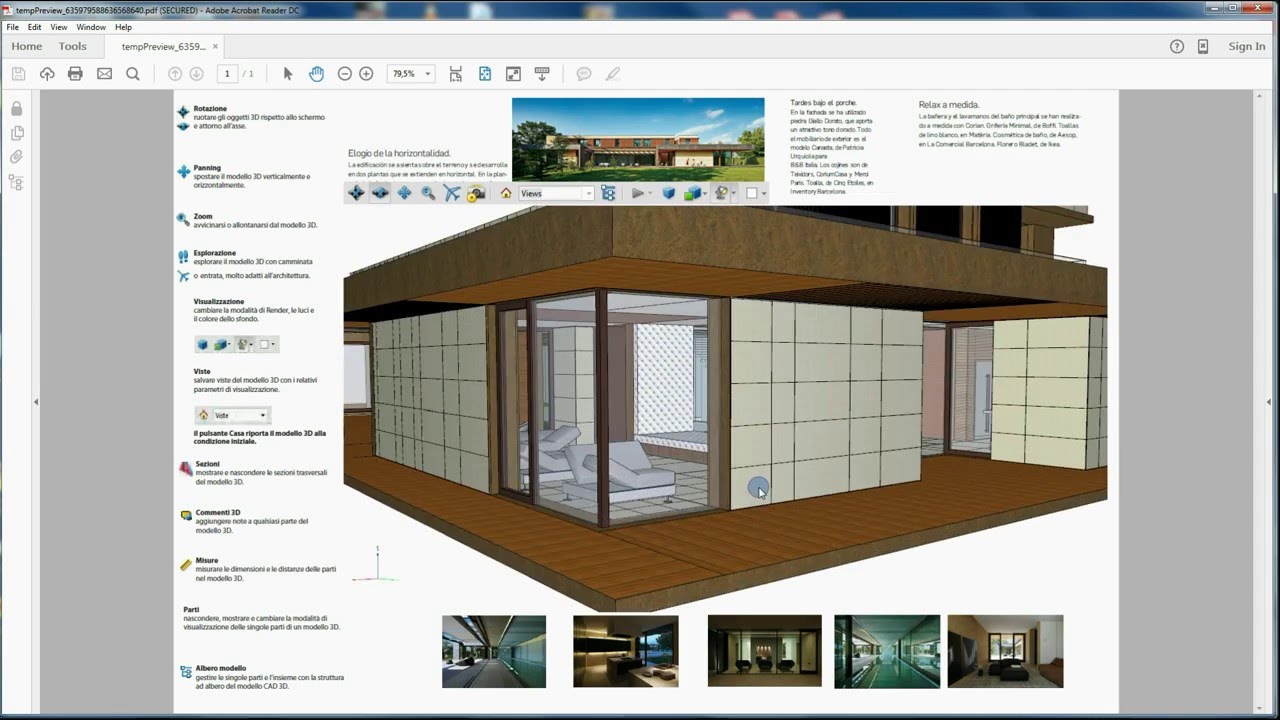Click the vertical scrollbar on the right
The width and height of the screenshot is (1280, 720).
pyautogui.click(x=1259, y=400)
